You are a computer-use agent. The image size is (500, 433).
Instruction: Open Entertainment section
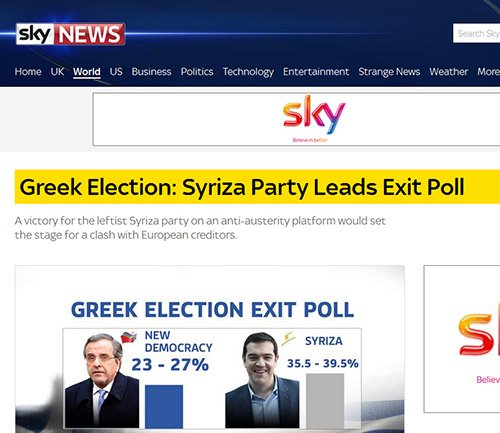point(316,72)
